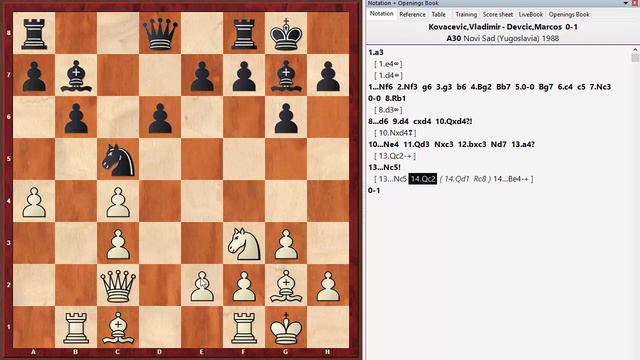Viewport: 640px width, 360px height.
Task: Select the black bishop on b7
Action: pos(76,76)
